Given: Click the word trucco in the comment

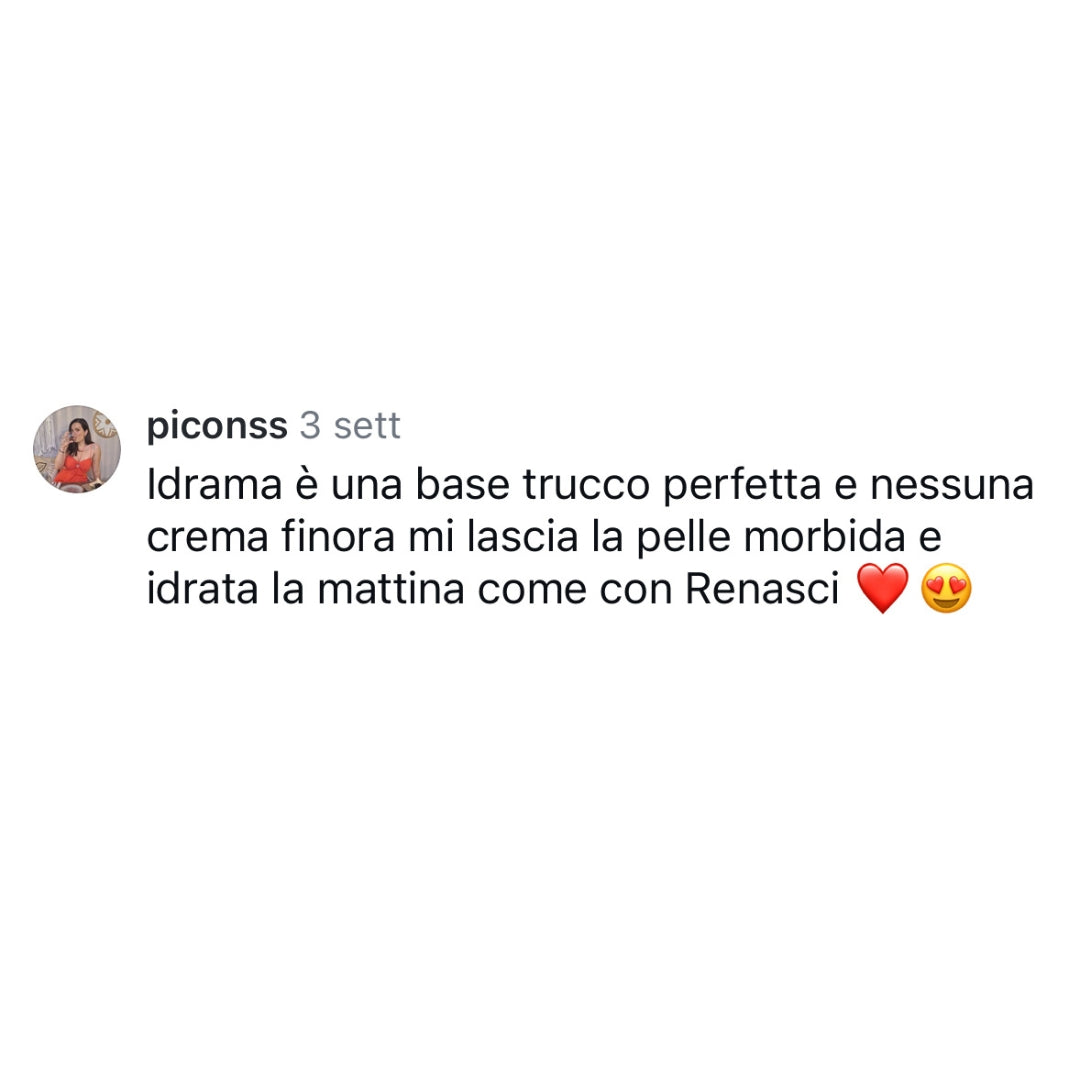Looking at the screenshot, I should click(586, 485).
